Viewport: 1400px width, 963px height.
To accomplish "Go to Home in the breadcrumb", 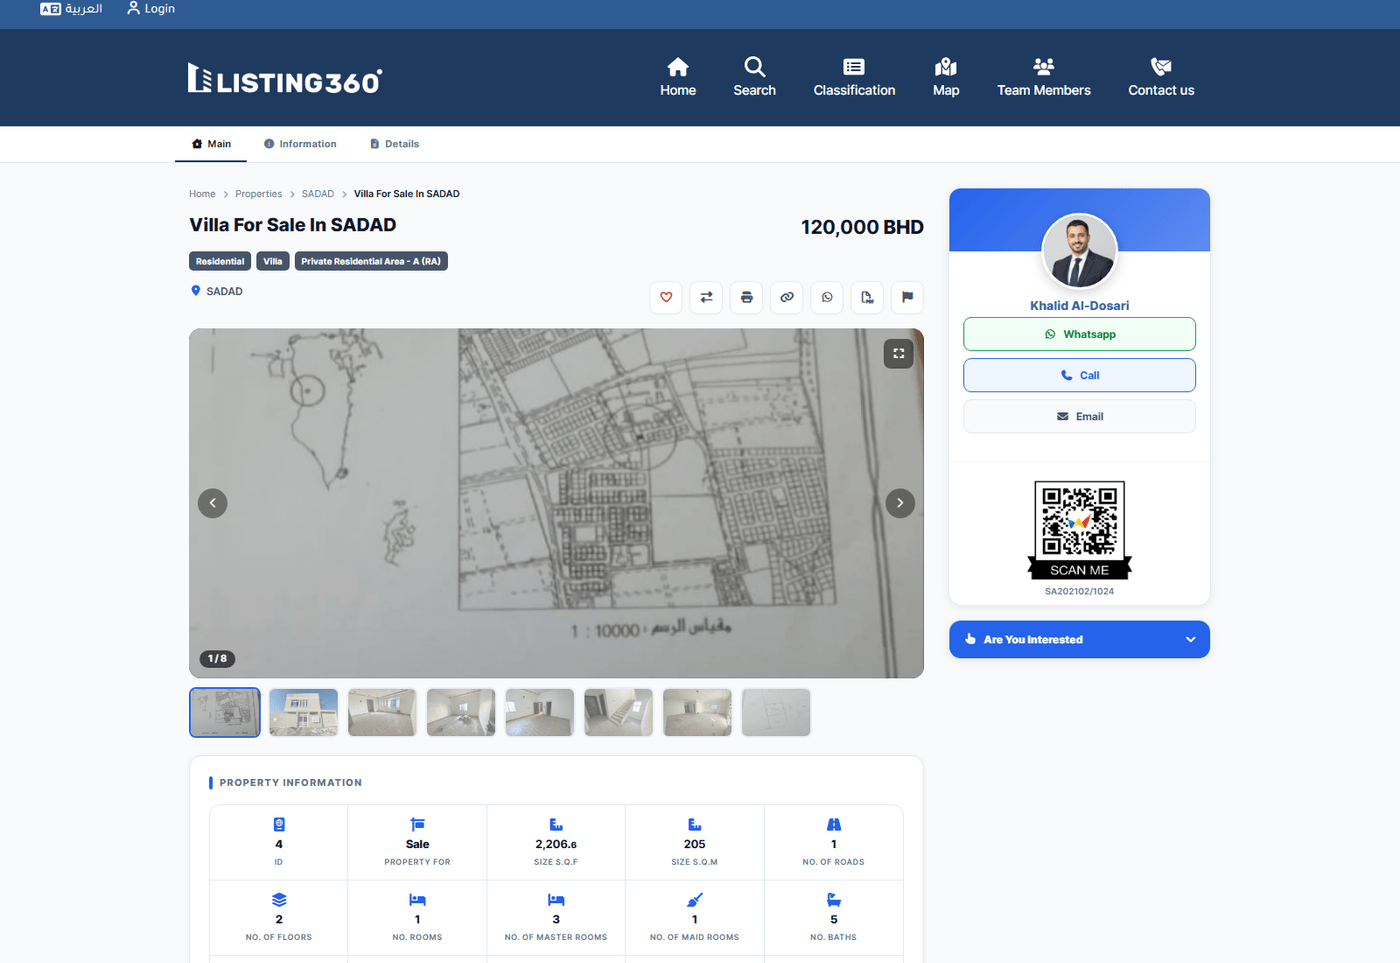I will 202,194.
